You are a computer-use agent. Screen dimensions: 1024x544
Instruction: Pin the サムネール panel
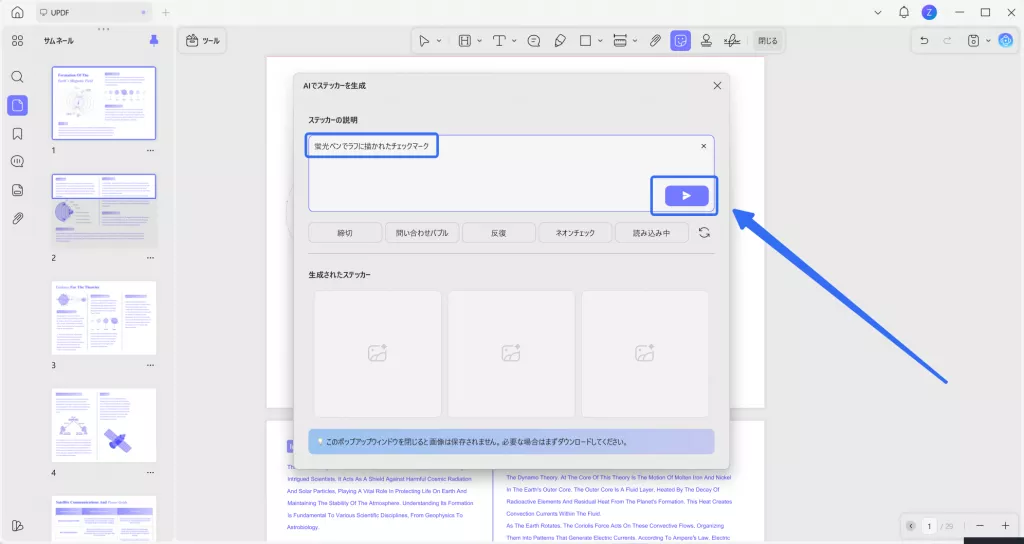tap(153, 40)
